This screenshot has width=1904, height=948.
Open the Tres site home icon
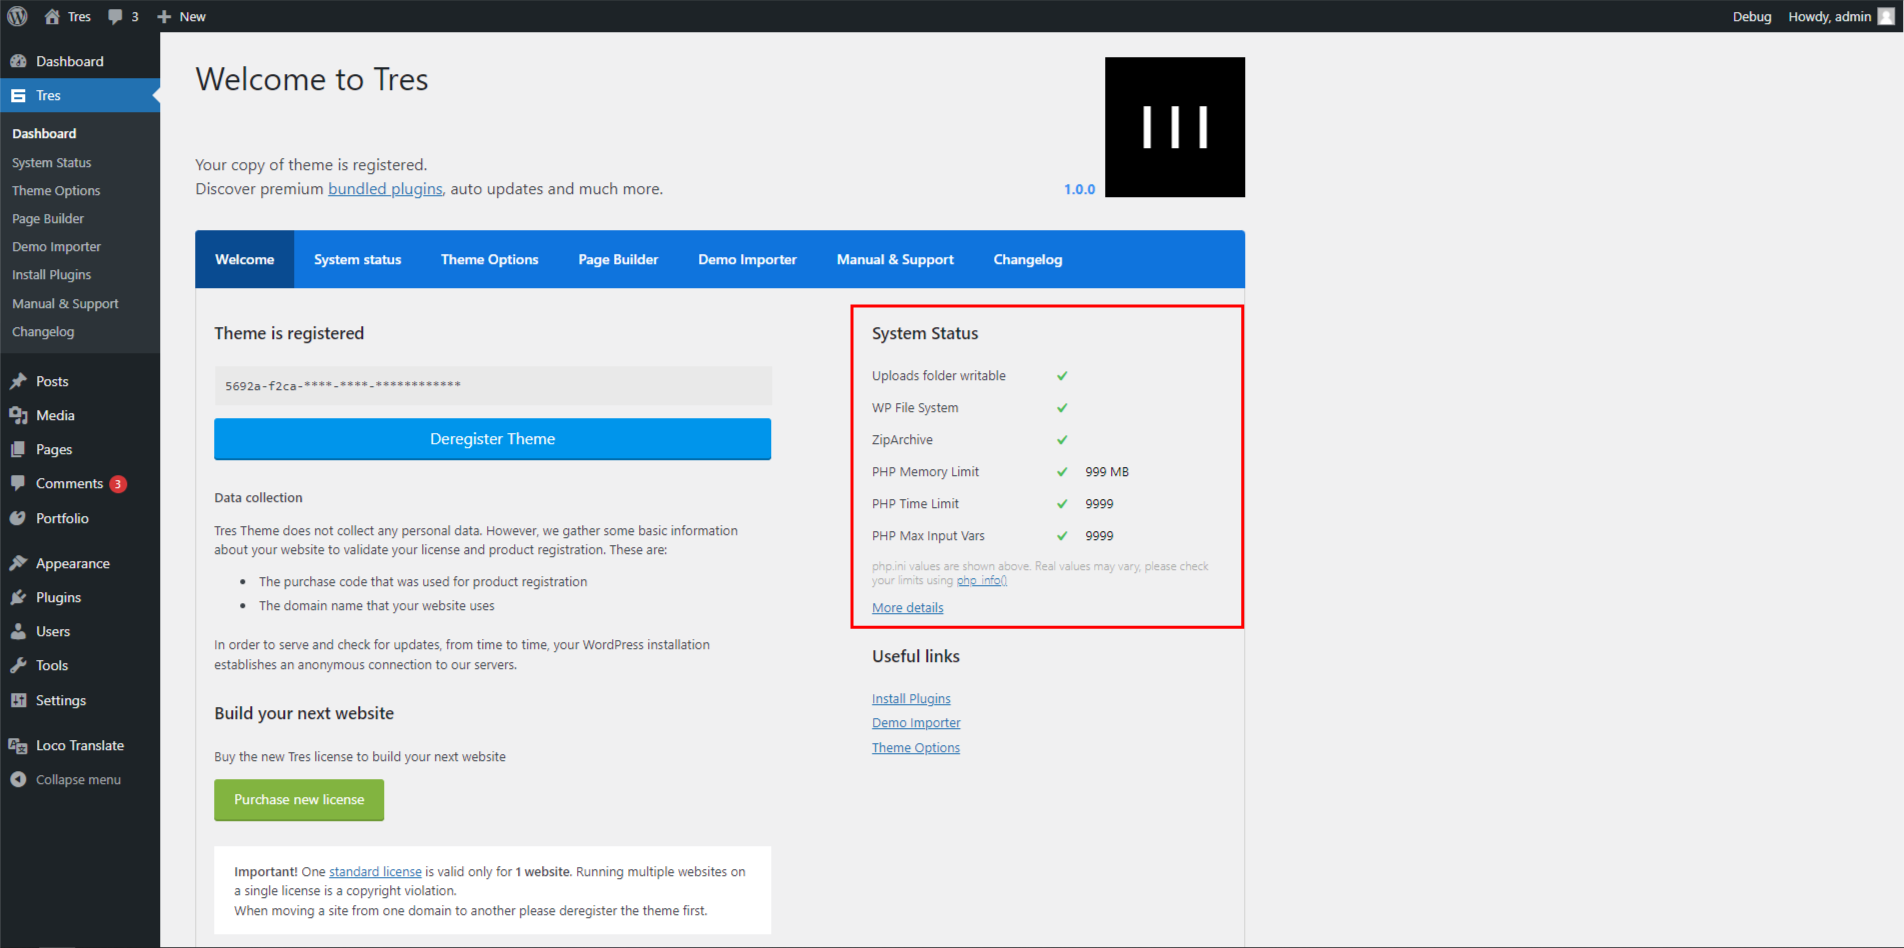tap(52, 16)
